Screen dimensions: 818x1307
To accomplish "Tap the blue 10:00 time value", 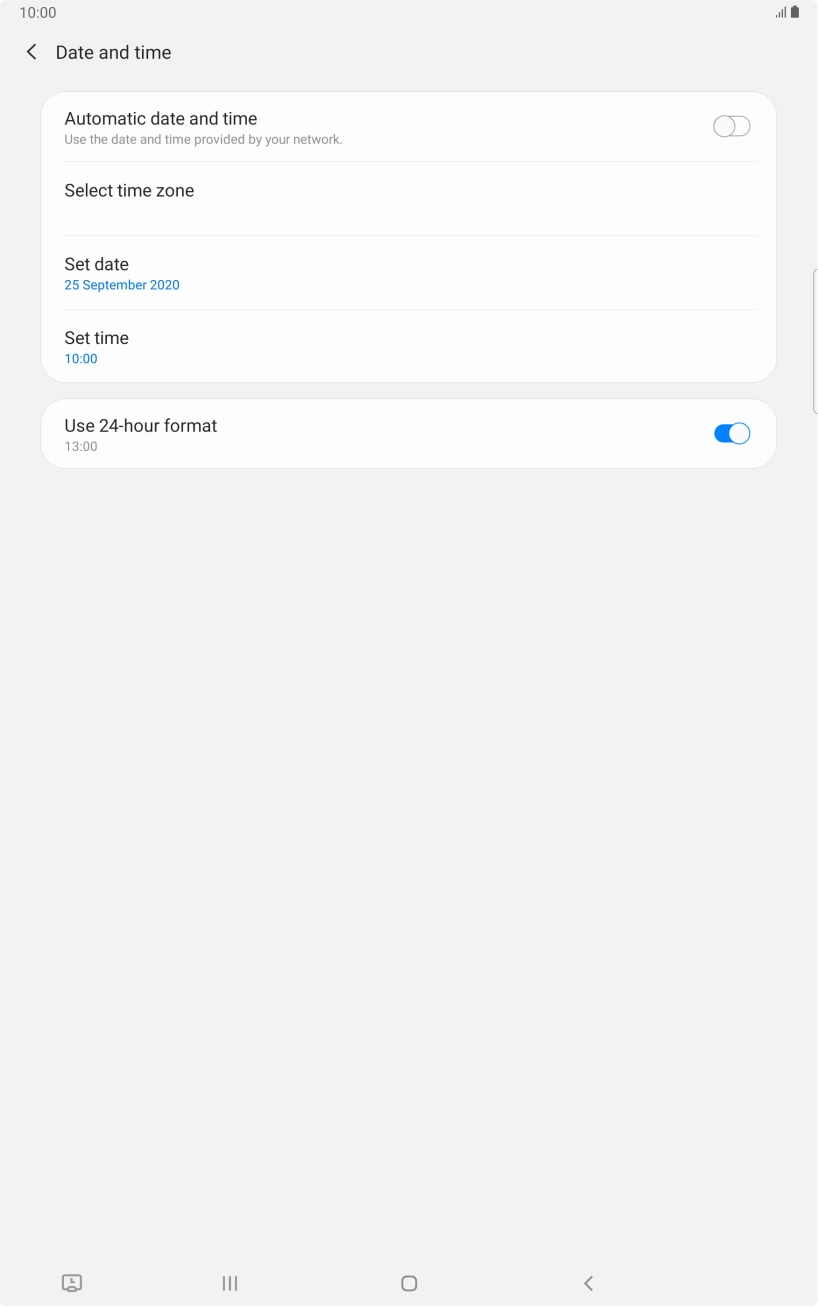I will tap(81, 359).
